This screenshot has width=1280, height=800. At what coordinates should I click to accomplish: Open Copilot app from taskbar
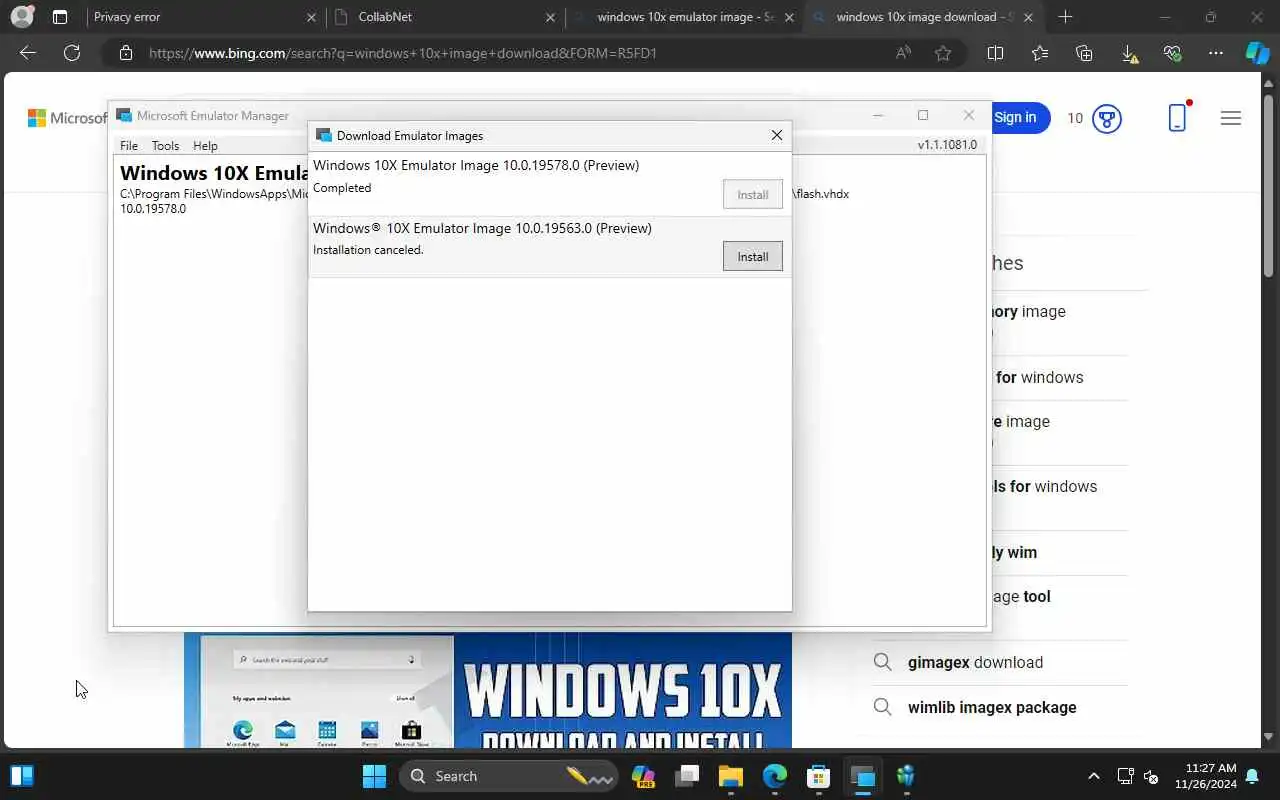point(643,776)
